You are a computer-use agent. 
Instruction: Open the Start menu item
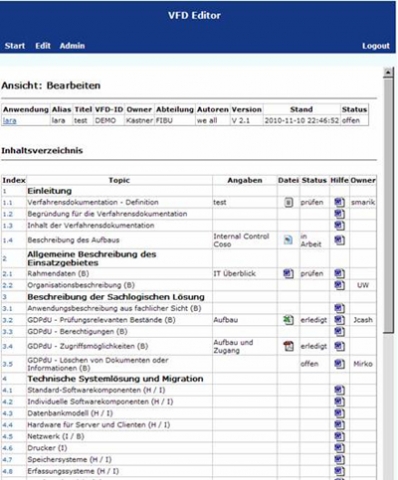[15, 46]
